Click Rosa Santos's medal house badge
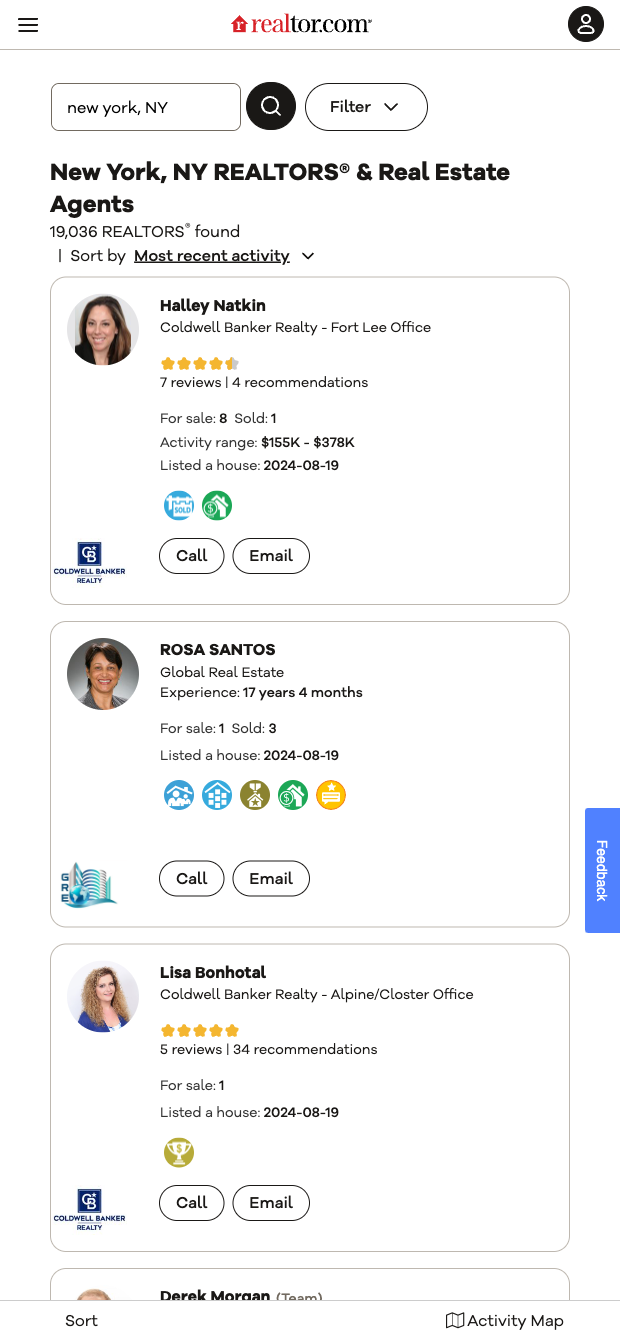 [x=255, y=795]
